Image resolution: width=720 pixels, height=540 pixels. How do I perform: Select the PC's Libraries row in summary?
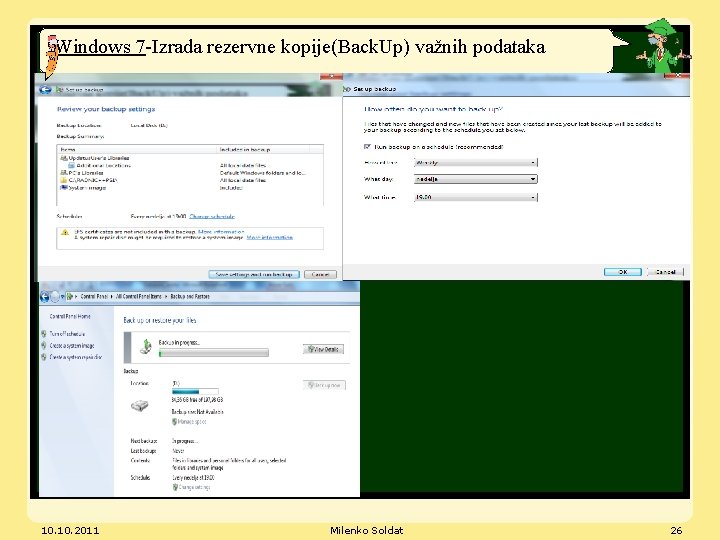(190, 173)
